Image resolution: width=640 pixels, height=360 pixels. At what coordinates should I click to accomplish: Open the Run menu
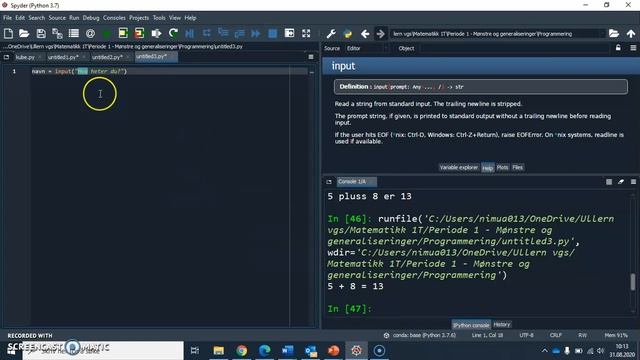point(74,18)
